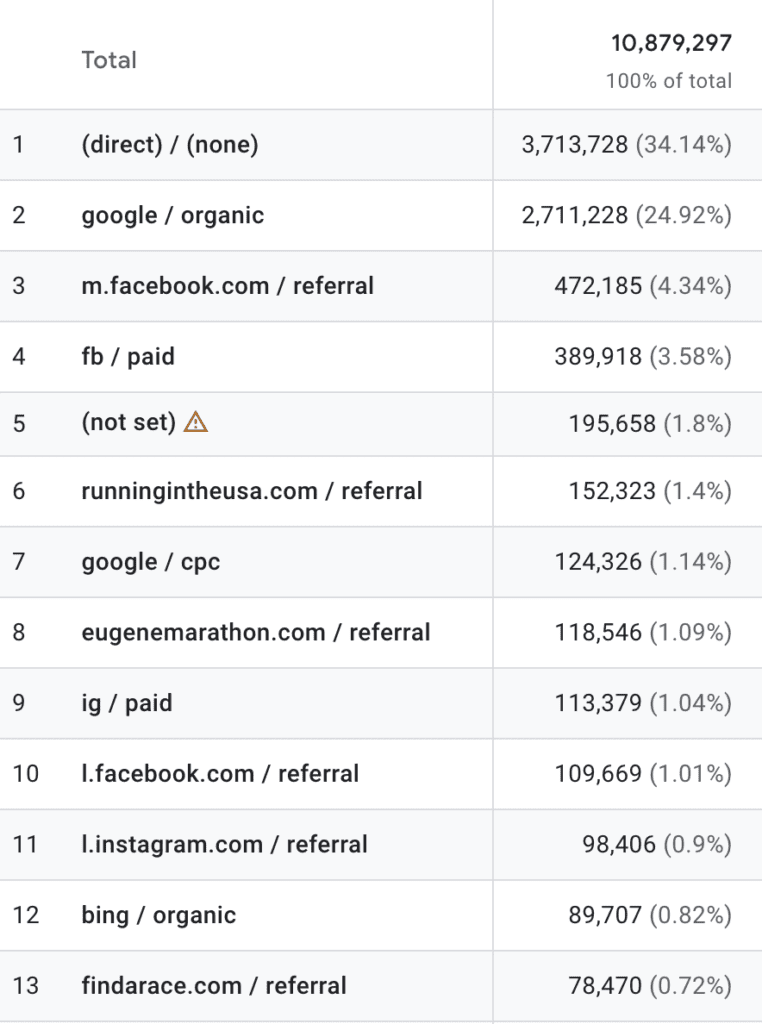Screen dimensions: 762x1024
Task: Click l.instagram.com / referral label
Action: pyautogui.click(x=224, y=844)
